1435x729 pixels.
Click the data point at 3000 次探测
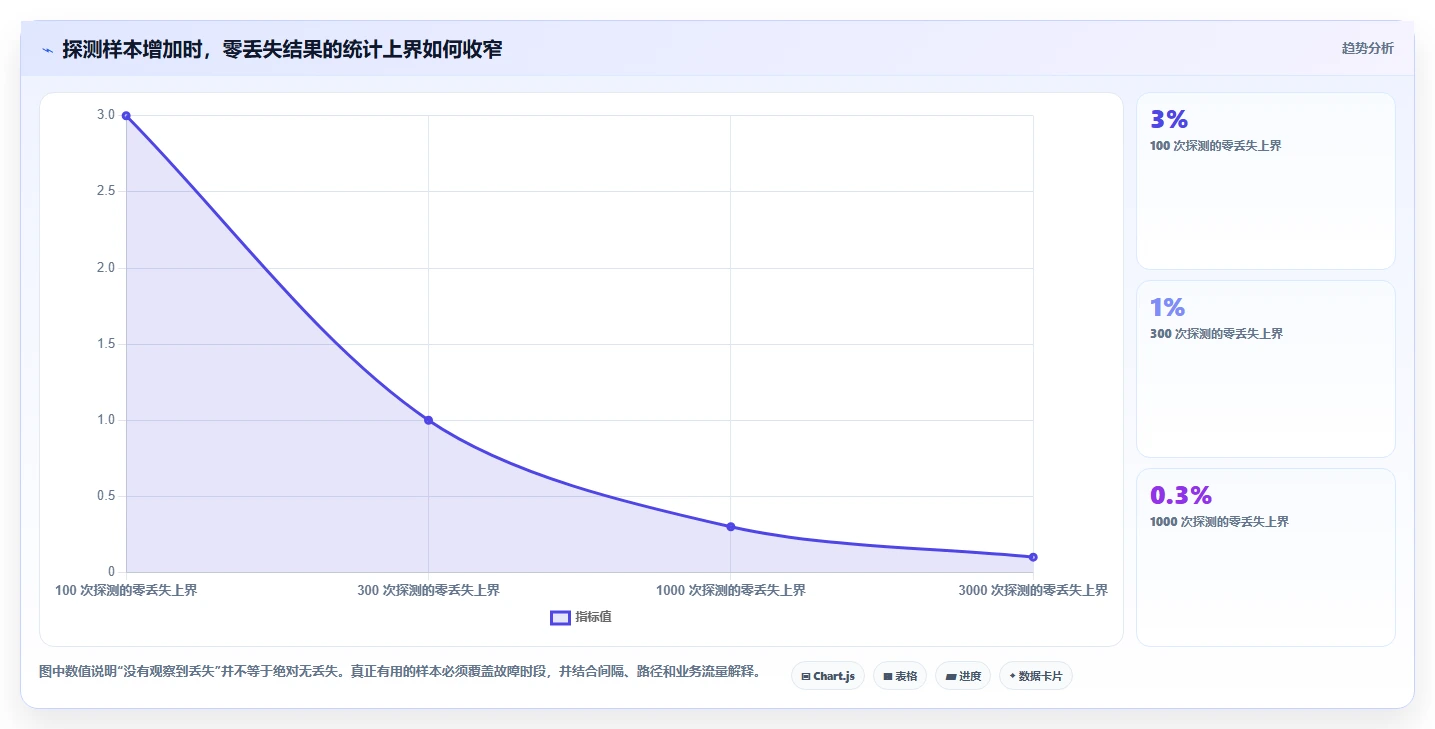(x=1033, y=557)
